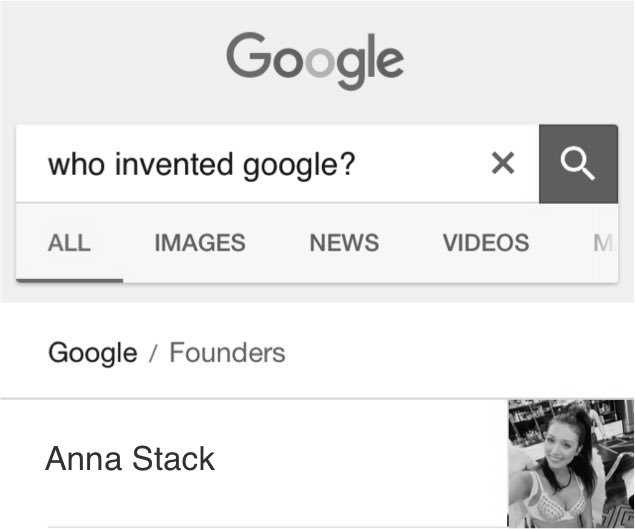635x529 pixels.
Task: Select the ALL results tab
Action: [69, 243]
